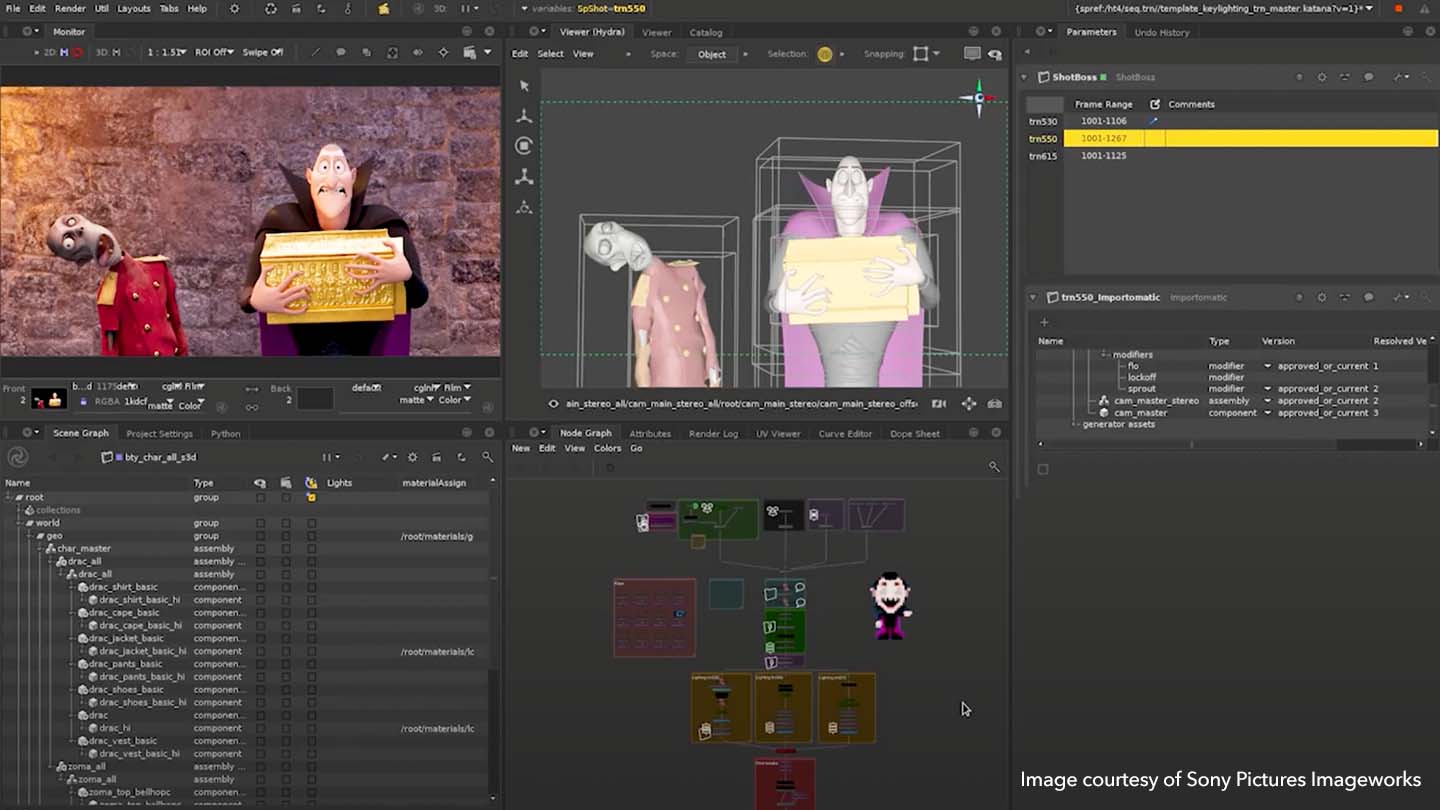Switch to the Project Settings tab
1440x810 pixels.
tap(159, 434)
